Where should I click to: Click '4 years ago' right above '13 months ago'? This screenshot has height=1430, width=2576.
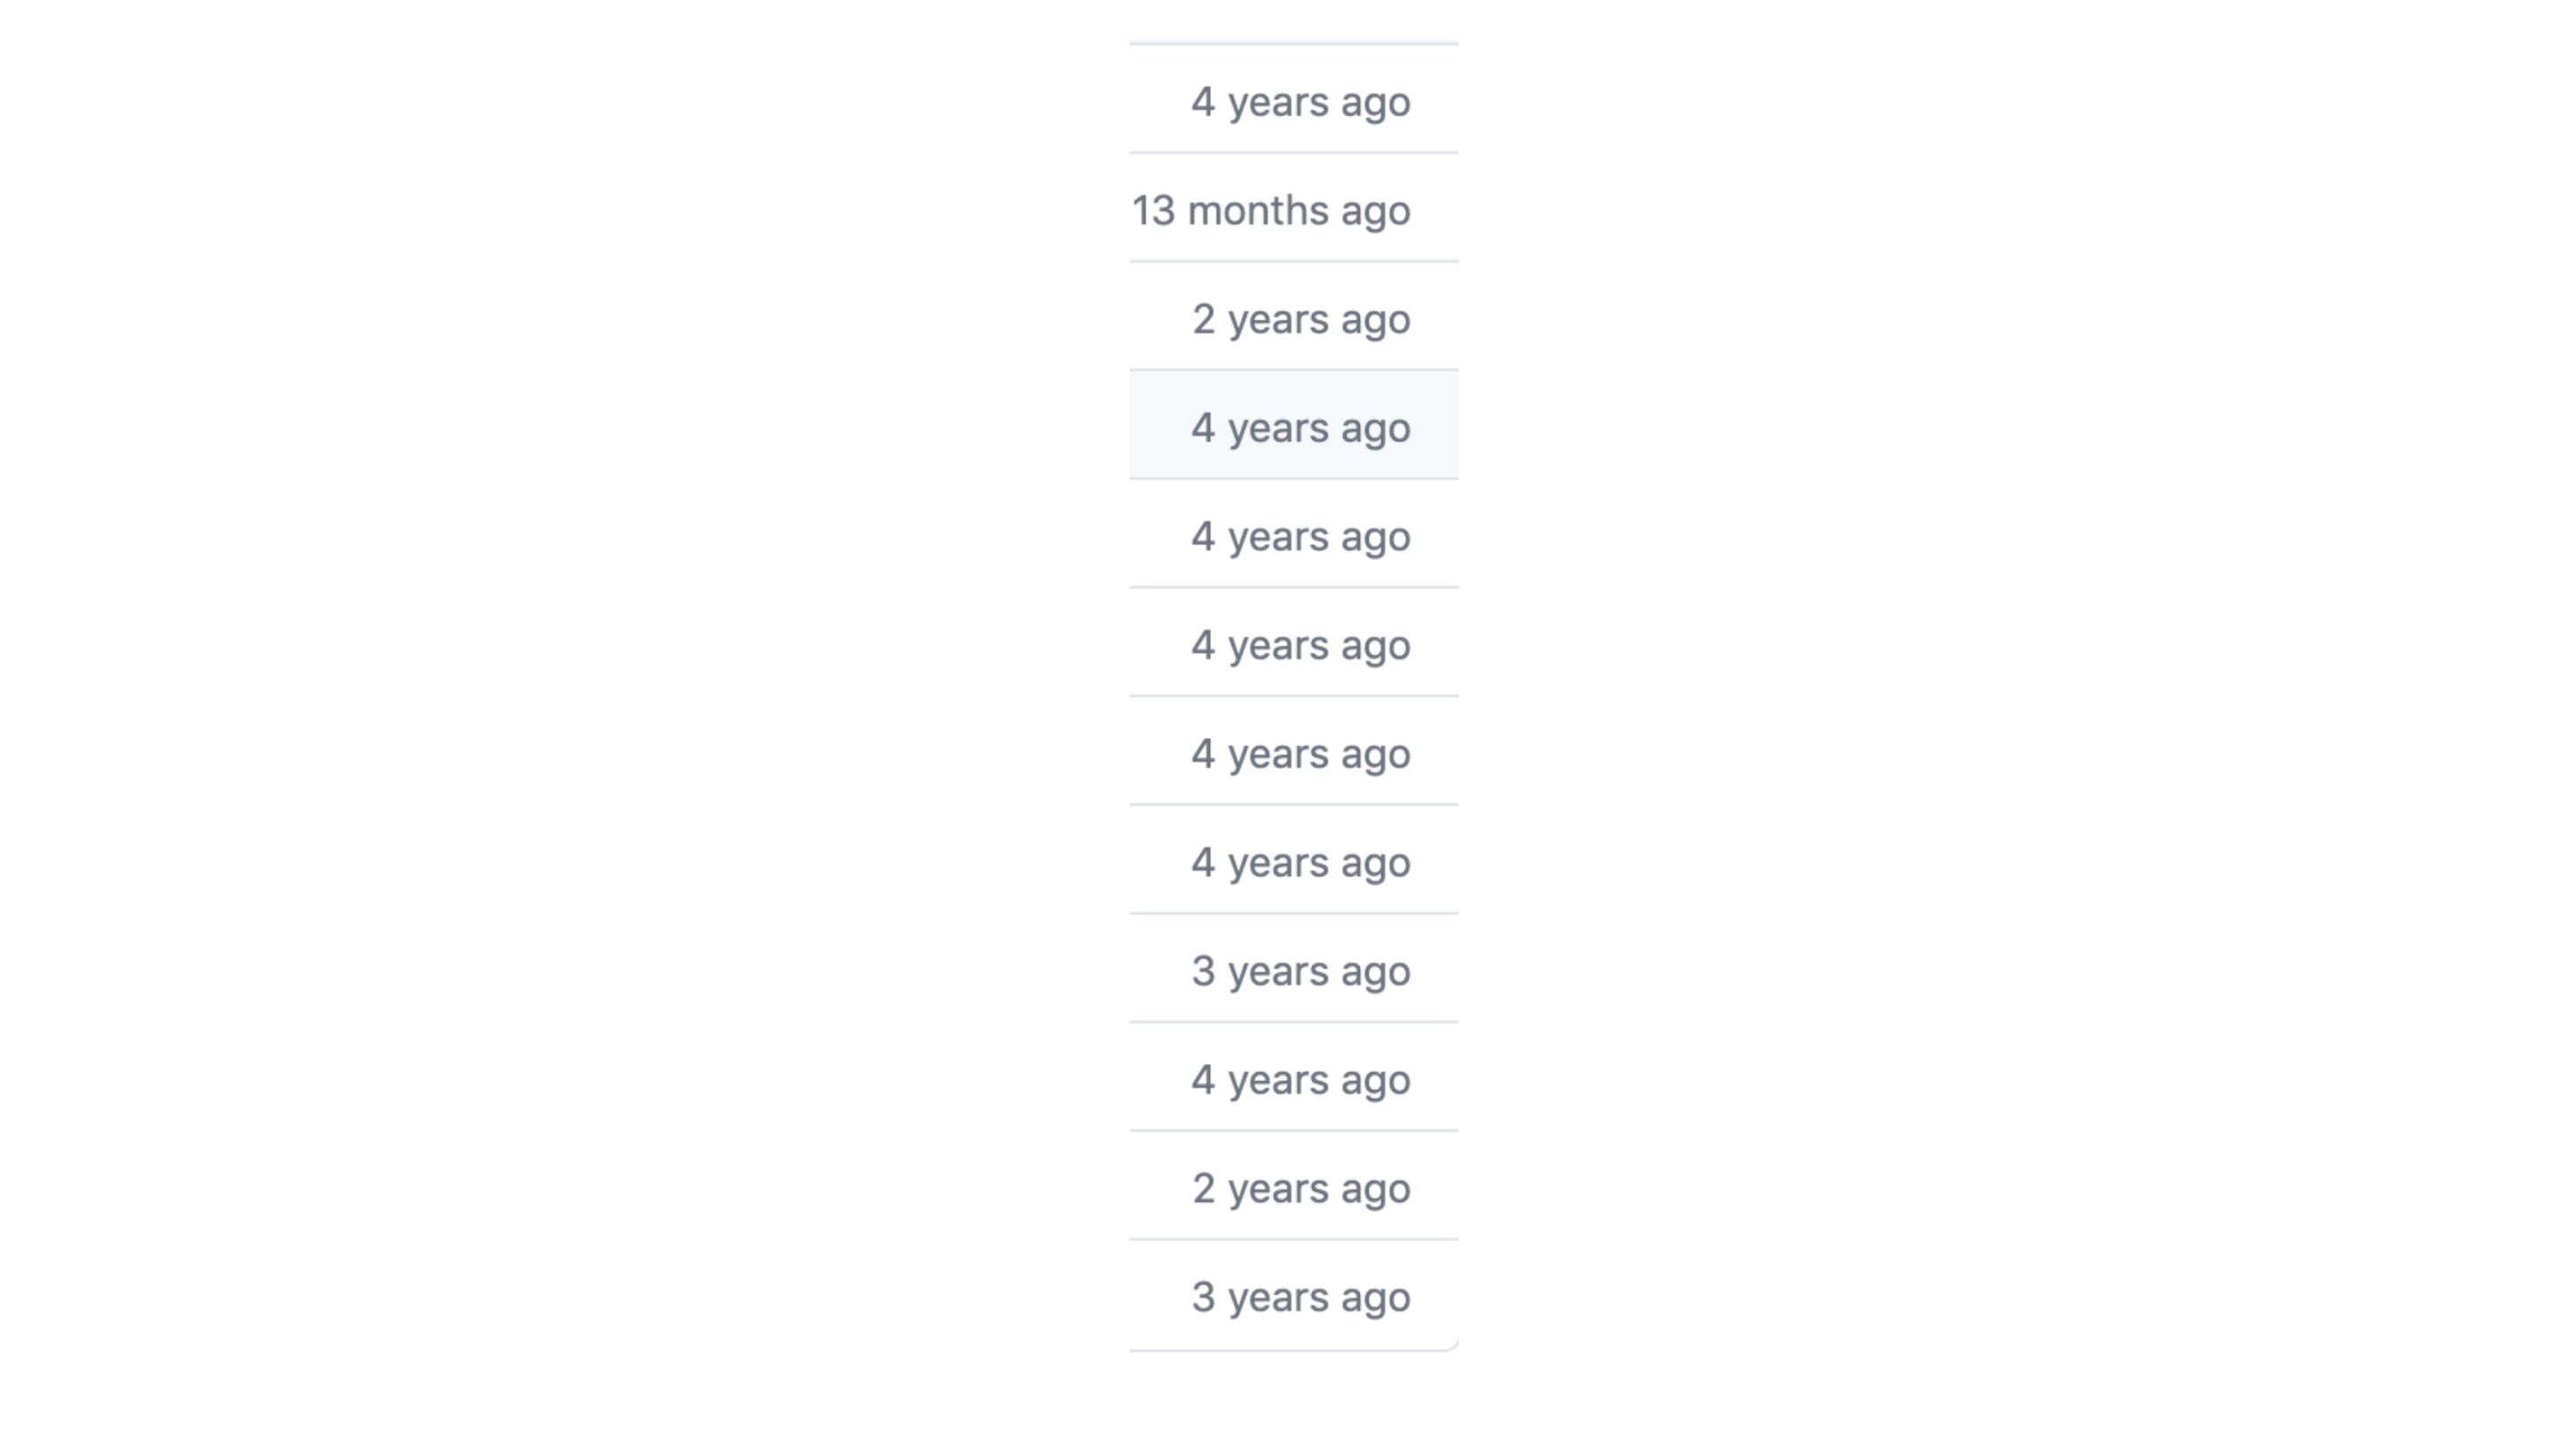pyautogui.click(x=1301, y=102)
